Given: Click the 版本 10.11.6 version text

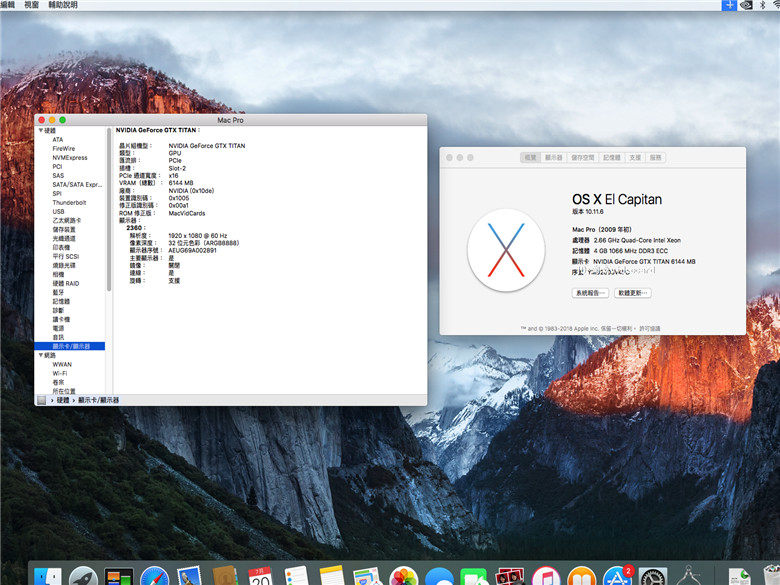Looking at the screenshot, I should click(x=587, y=212).
